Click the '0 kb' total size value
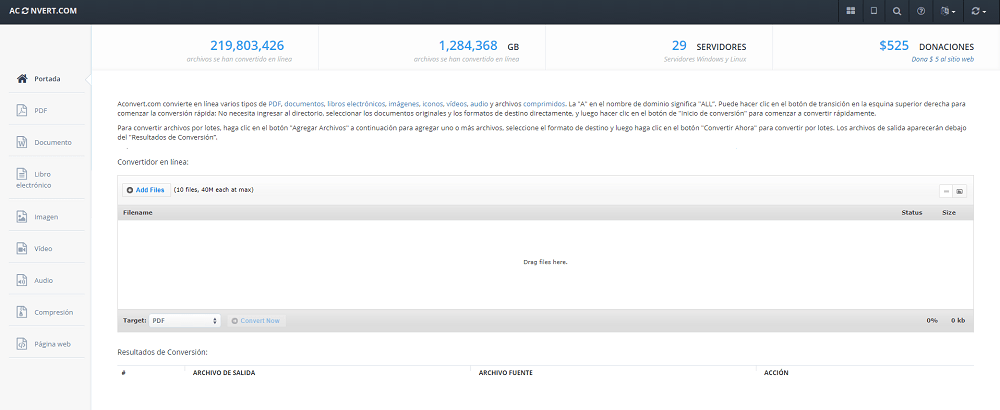This screenshot has width=1000, height=410. click(958, 321)
